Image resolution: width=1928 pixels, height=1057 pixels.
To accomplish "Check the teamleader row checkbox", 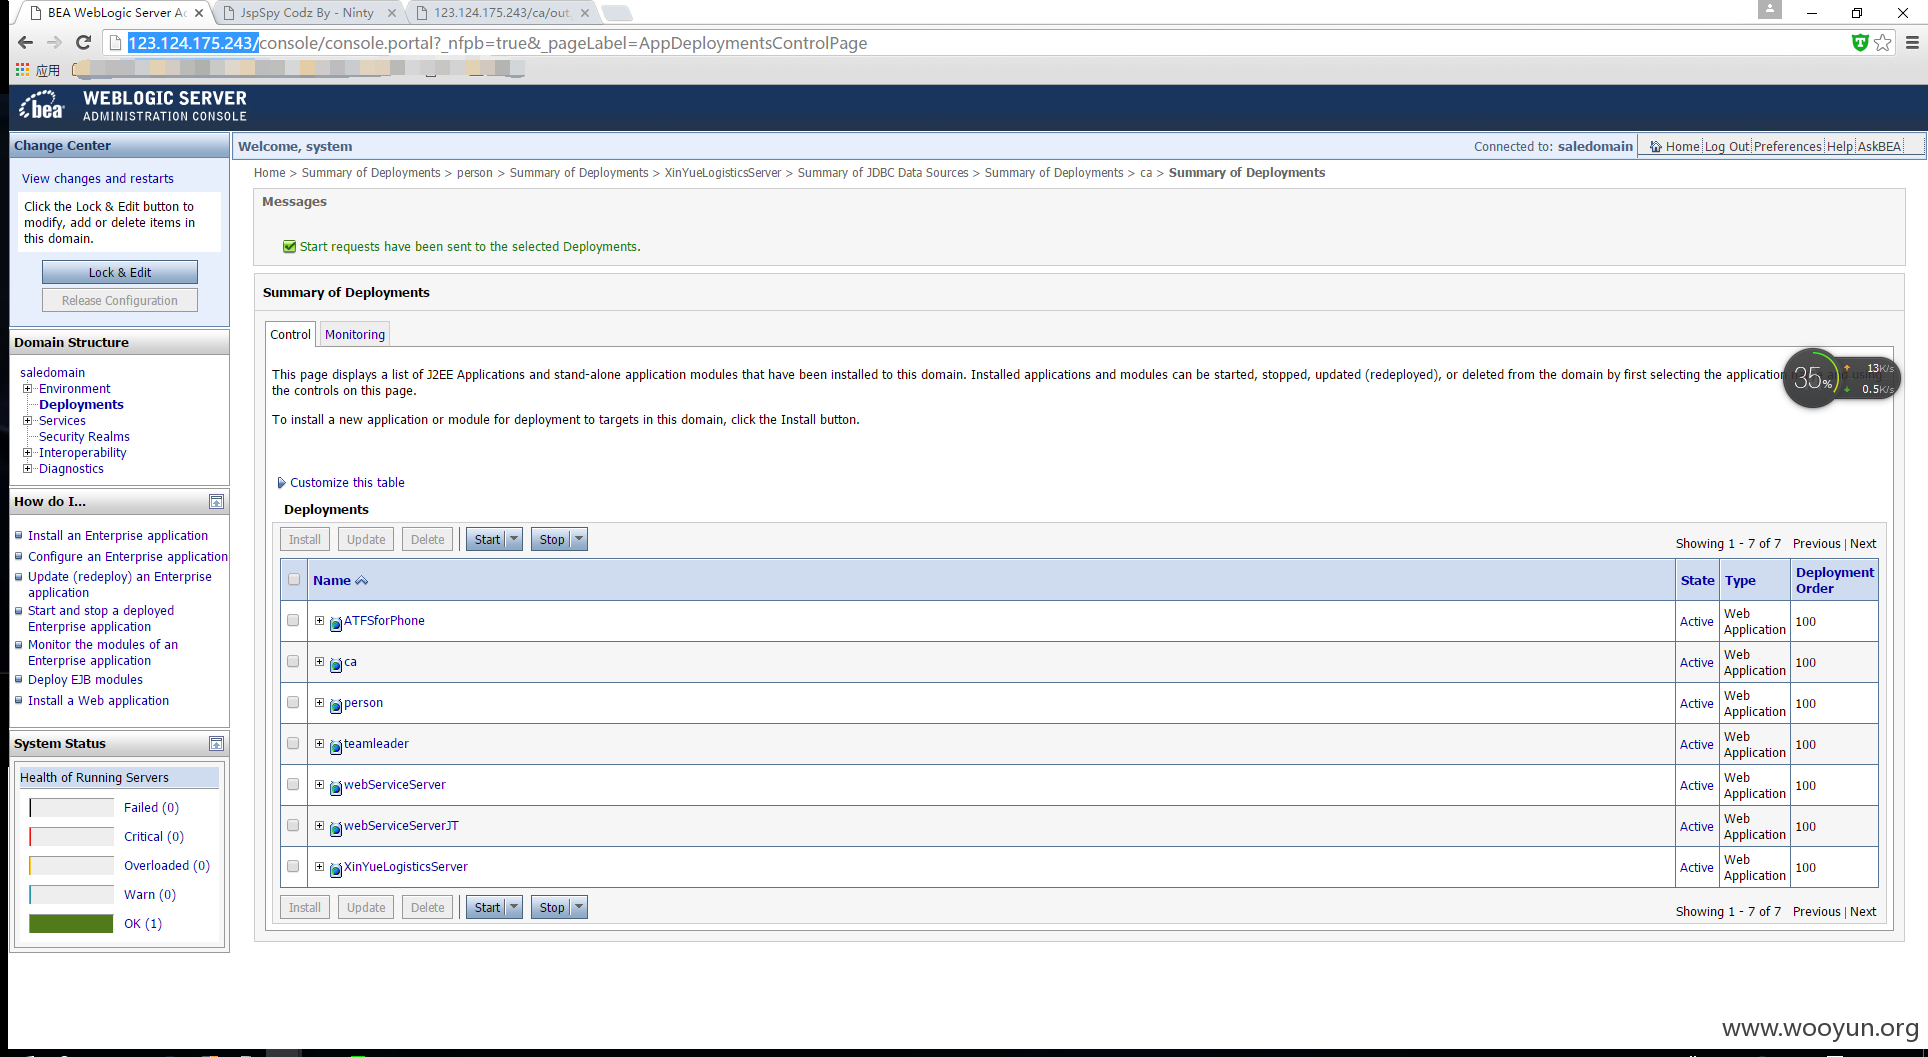I will (293, 743).
